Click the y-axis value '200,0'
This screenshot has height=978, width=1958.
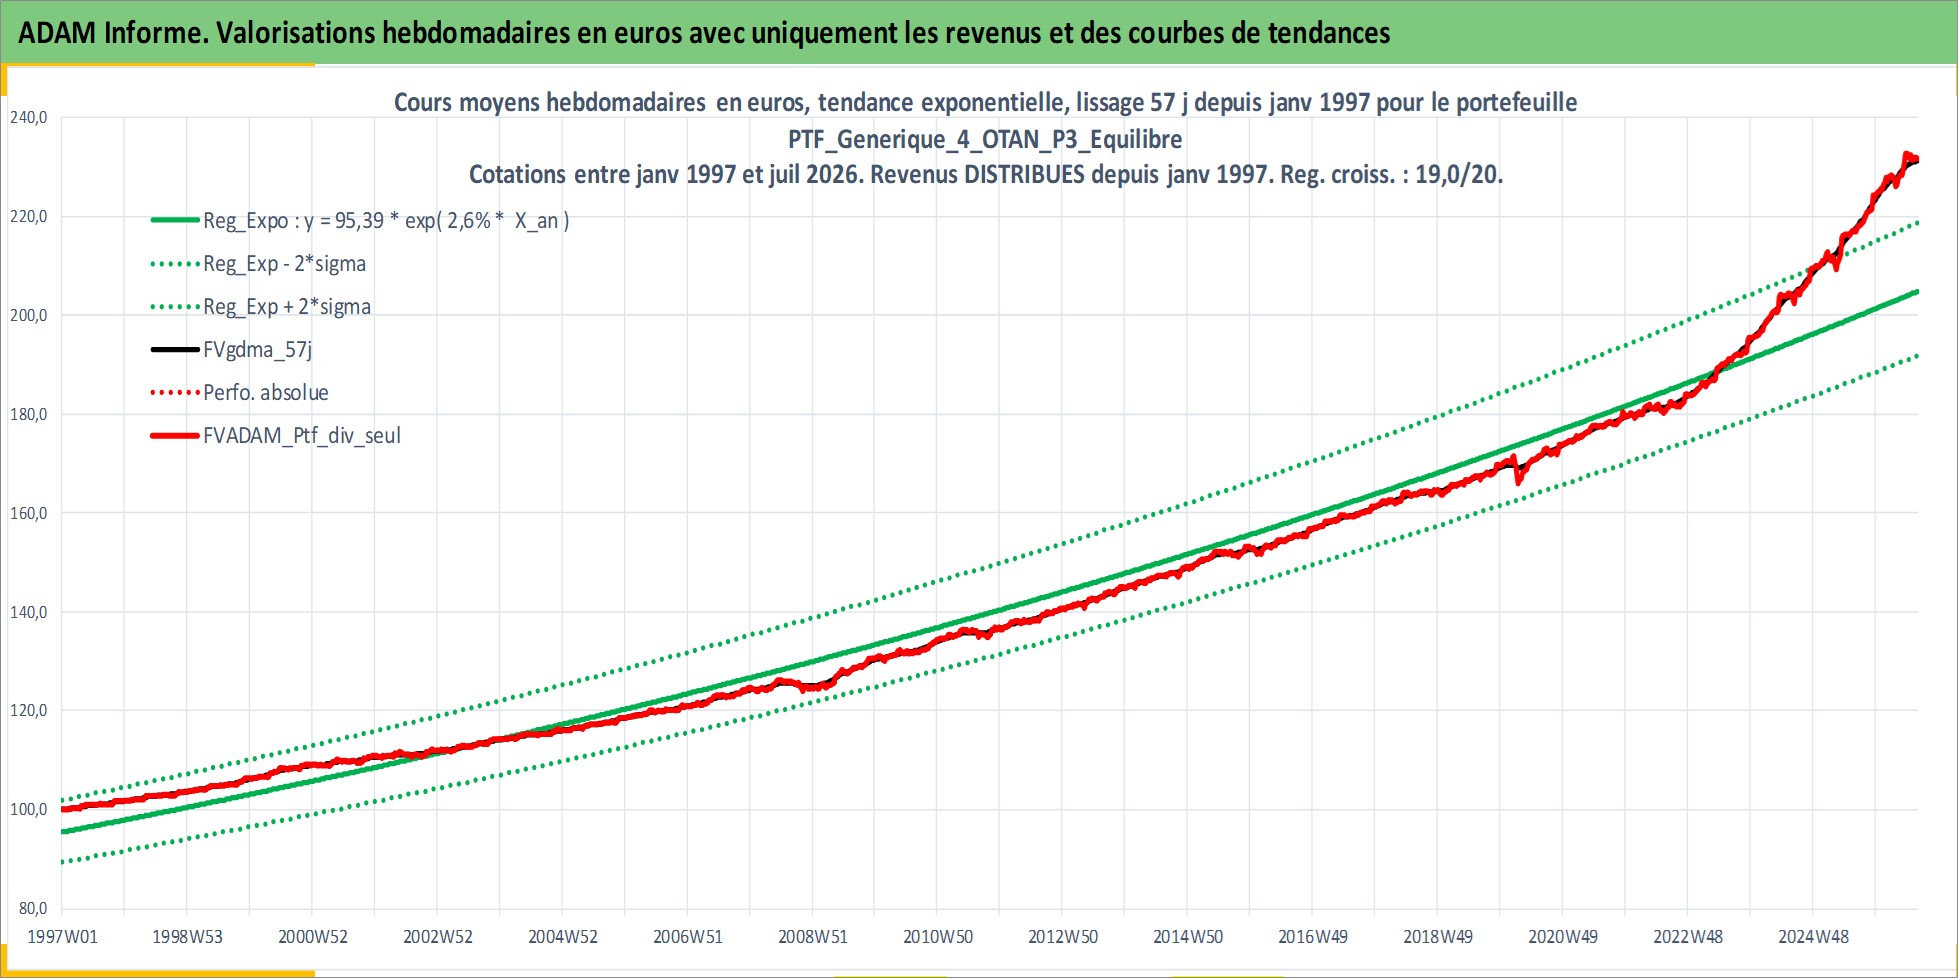29,315
